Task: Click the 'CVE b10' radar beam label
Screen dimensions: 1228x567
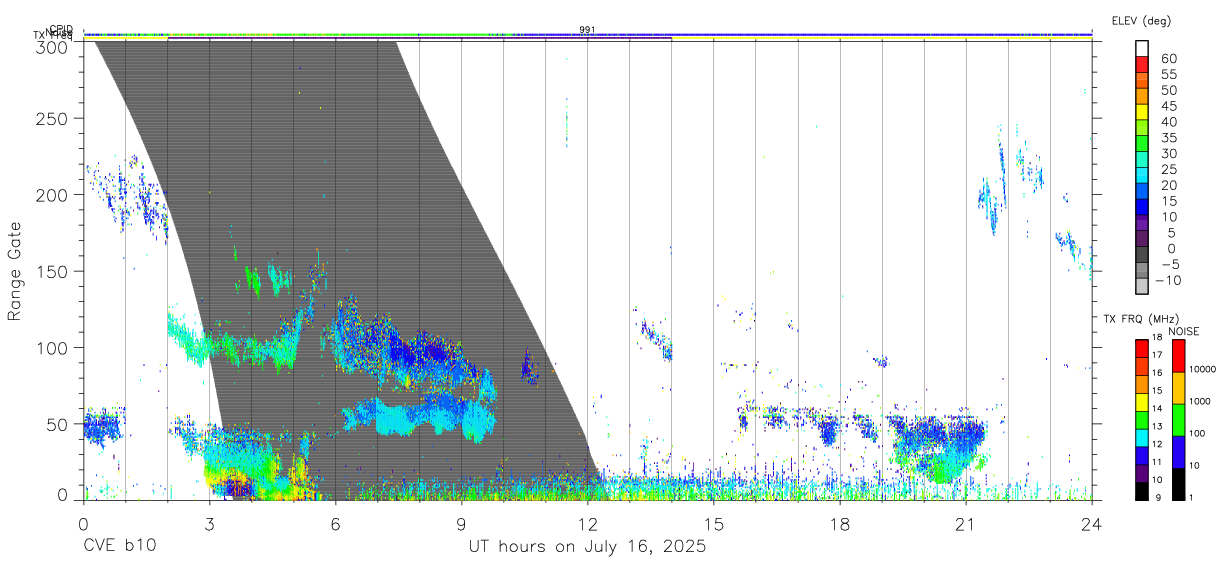Action: [x=119, y=547]
